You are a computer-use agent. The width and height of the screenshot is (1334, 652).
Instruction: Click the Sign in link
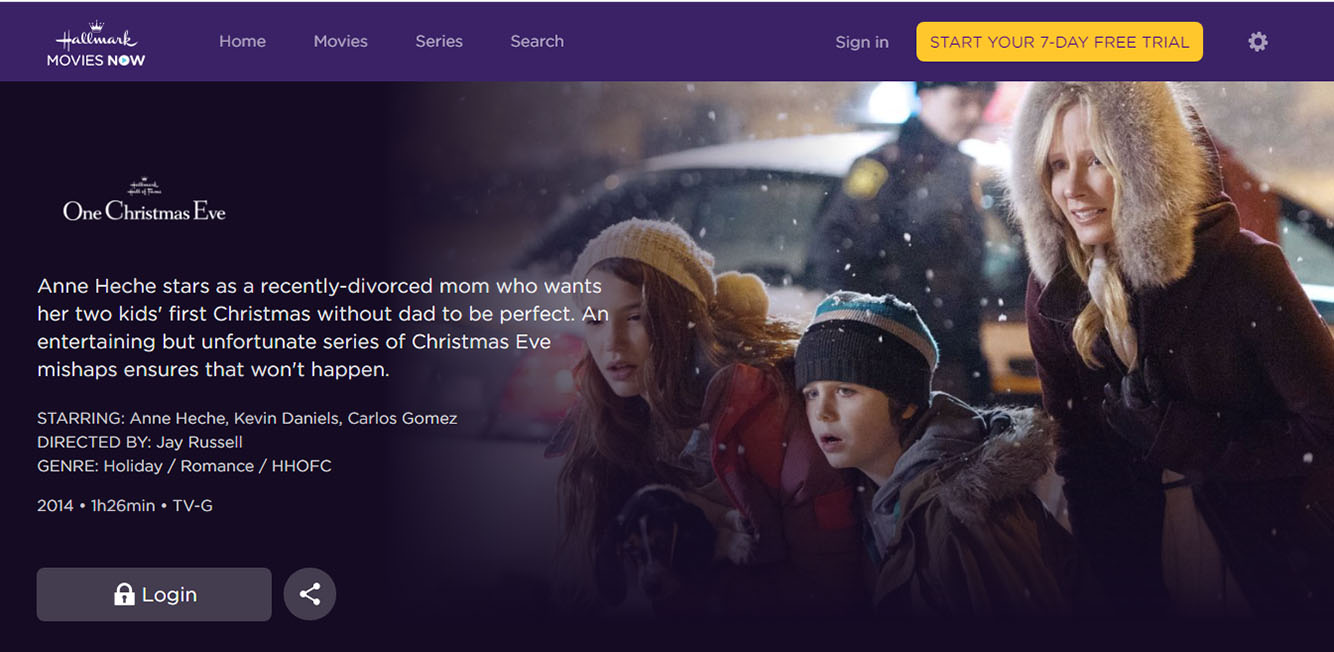[862, 42]
